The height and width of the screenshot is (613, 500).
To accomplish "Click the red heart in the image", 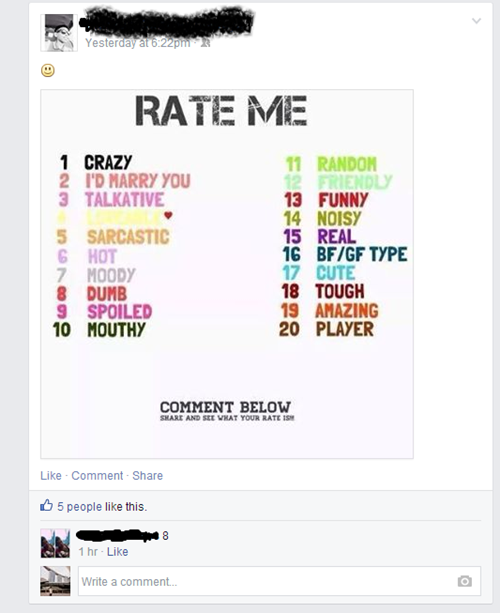I will click(168, 215).
